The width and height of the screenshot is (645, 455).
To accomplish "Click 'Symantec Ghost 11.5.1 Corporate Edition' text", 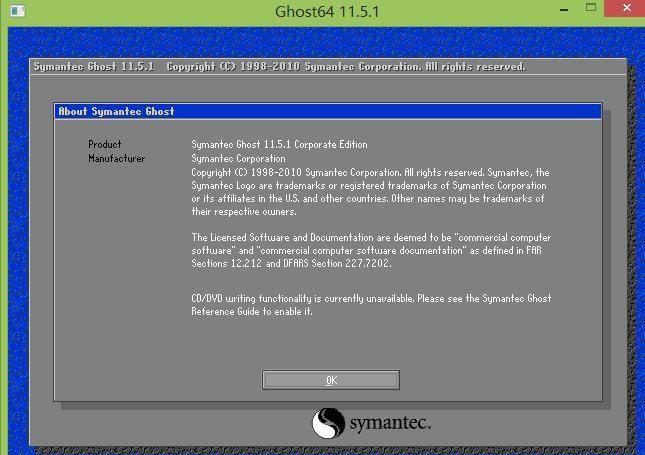I will point(279,144).
